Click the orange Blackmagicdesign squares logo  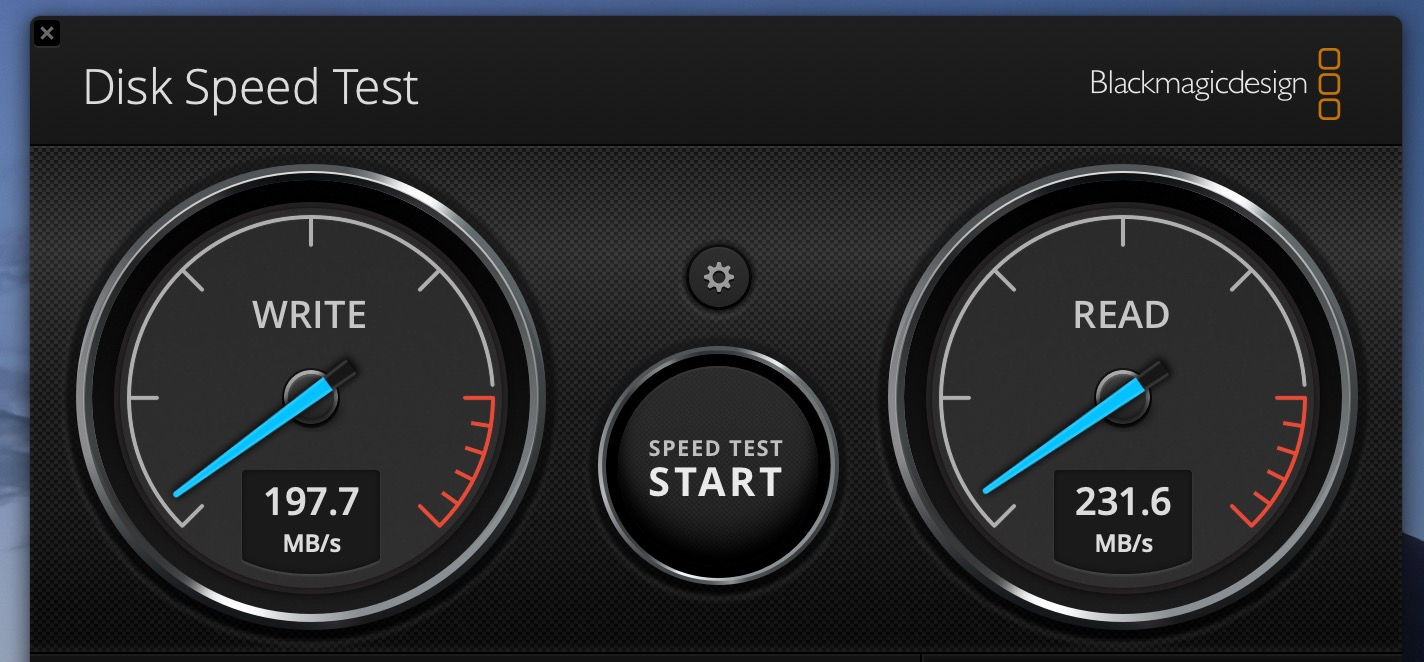(x=1328, y=84)
